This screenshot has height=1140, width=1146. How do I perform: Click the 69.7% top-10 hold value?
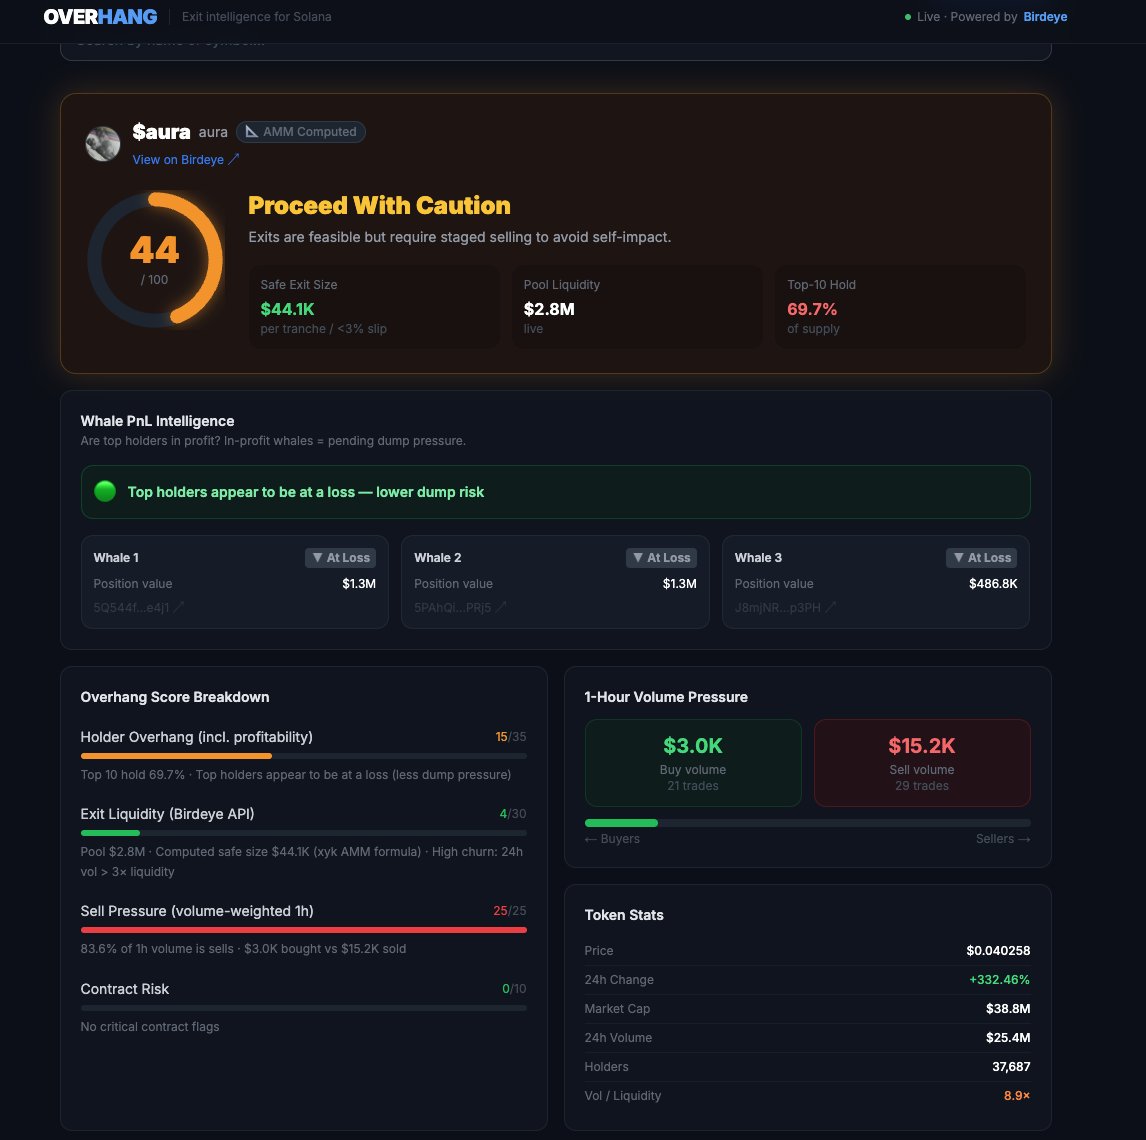point(812,309)
